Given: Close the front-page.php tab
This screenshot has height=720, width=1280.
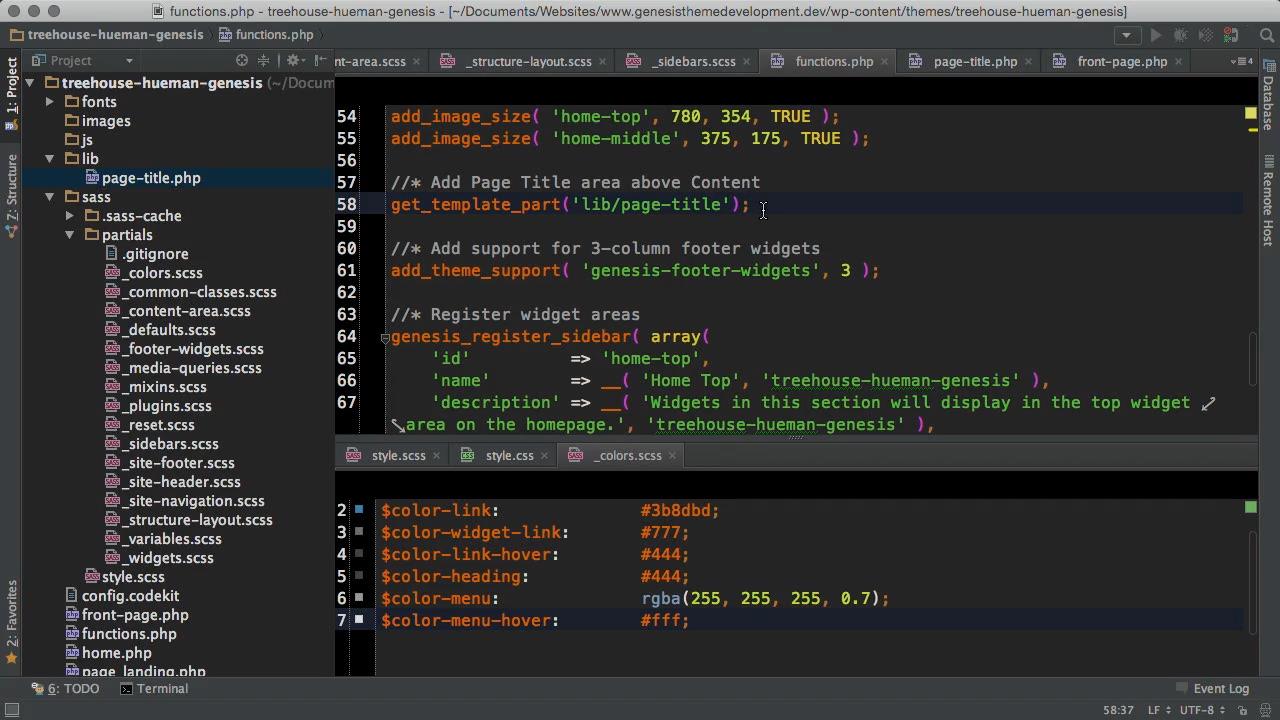Looking at the screenshot, I should click(1178, 61).
